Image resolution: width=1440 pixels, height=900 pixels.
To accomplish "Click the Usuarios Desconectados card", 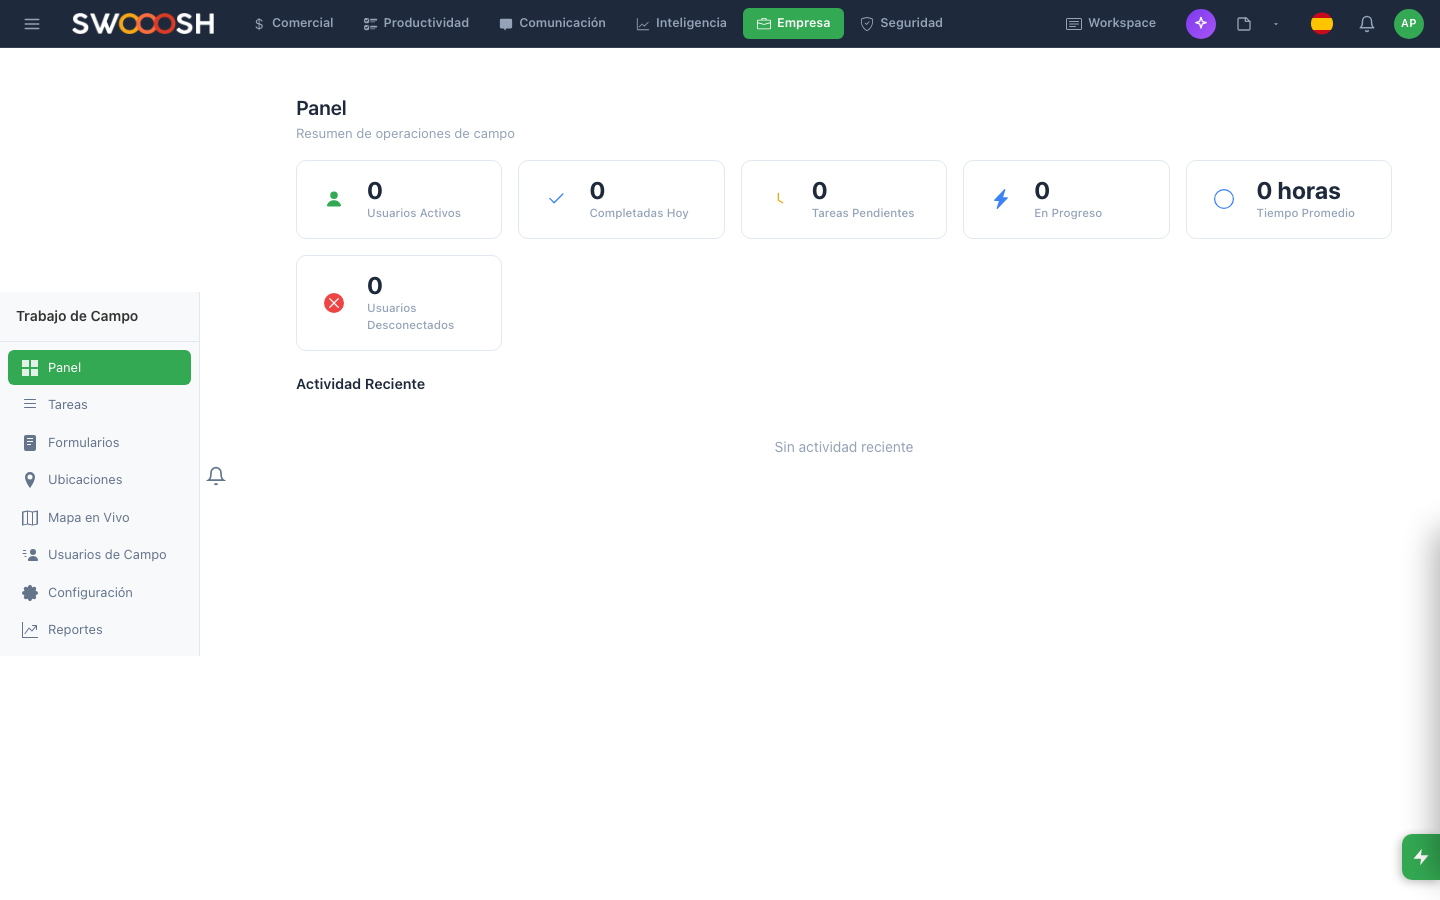I will [399, 303].
